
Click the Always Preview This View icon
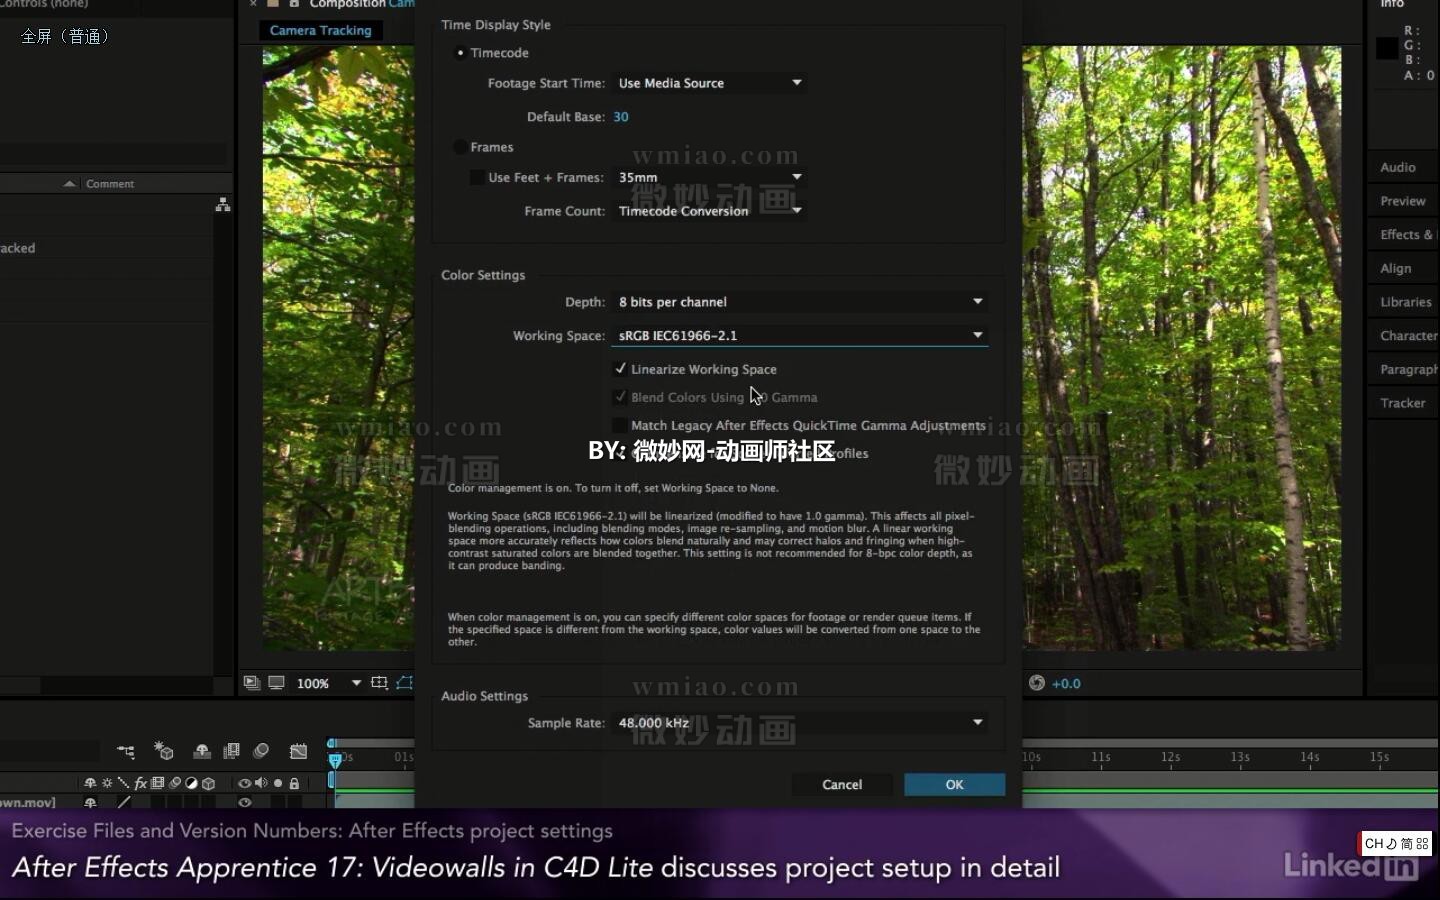point(252,683)
